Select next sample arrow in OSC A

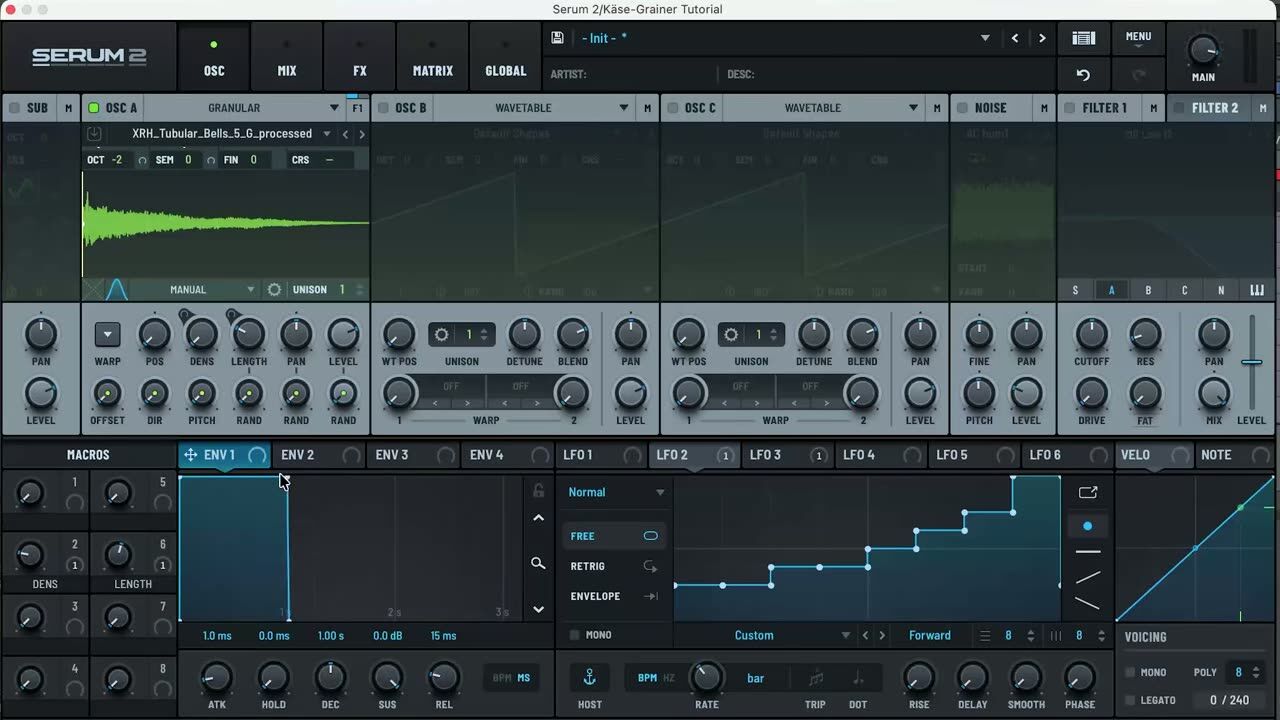(361, 134)
